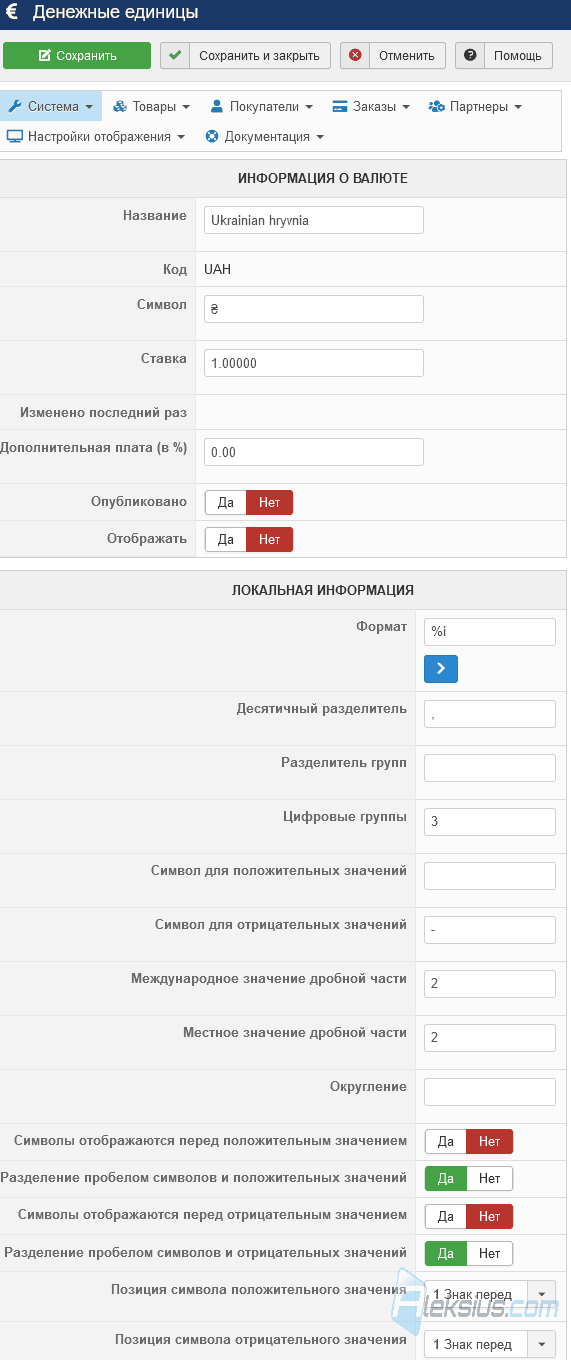This screenshot has width=571, height=1360.
Task: Click the Отменить button
Action: click(x=393, y=55)
